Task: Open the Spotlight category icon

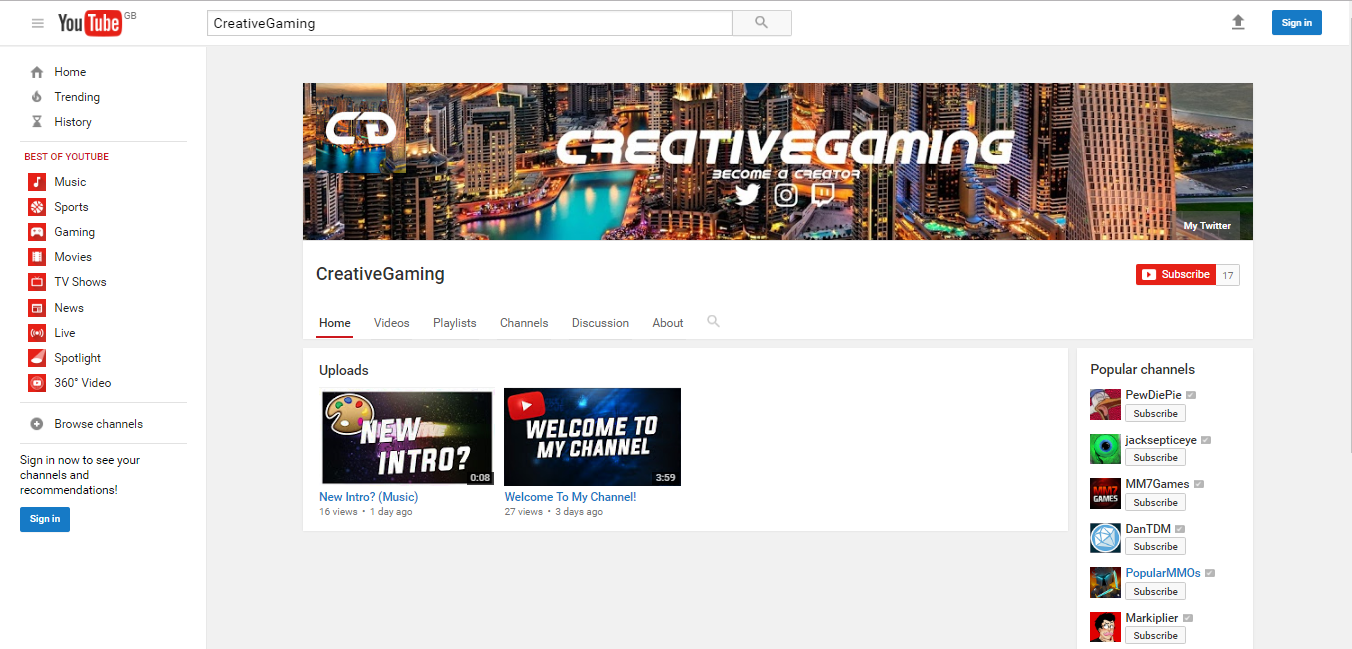Action: [37, 358]
